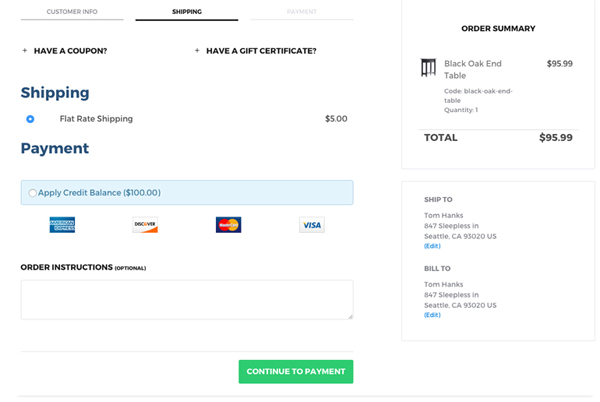Go to the Payment step tab

point(301,12)
